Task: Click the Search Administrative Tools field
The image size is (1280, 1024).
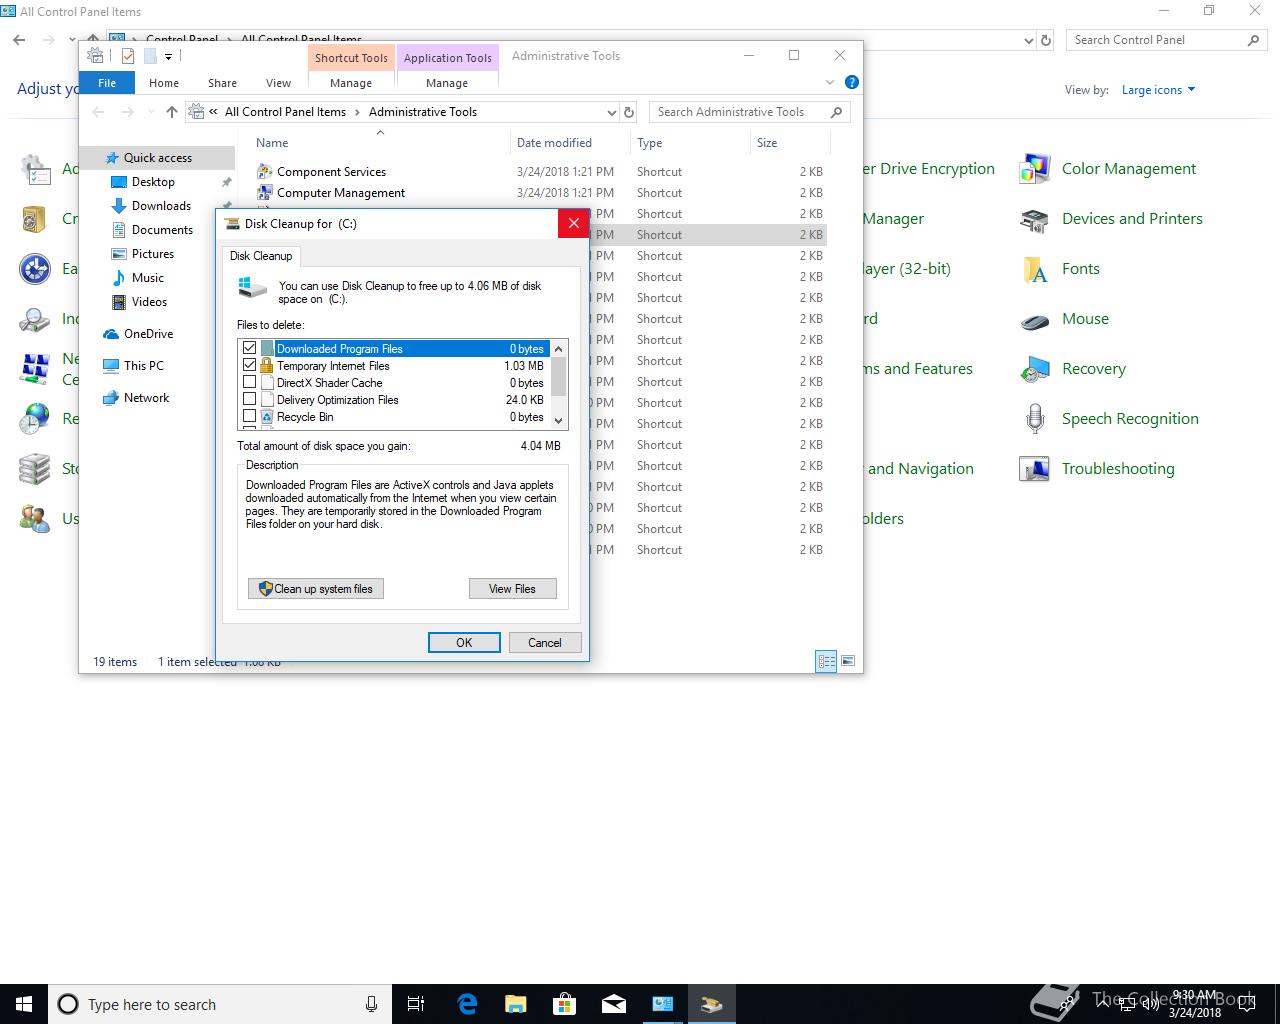Action: (740, 112)
